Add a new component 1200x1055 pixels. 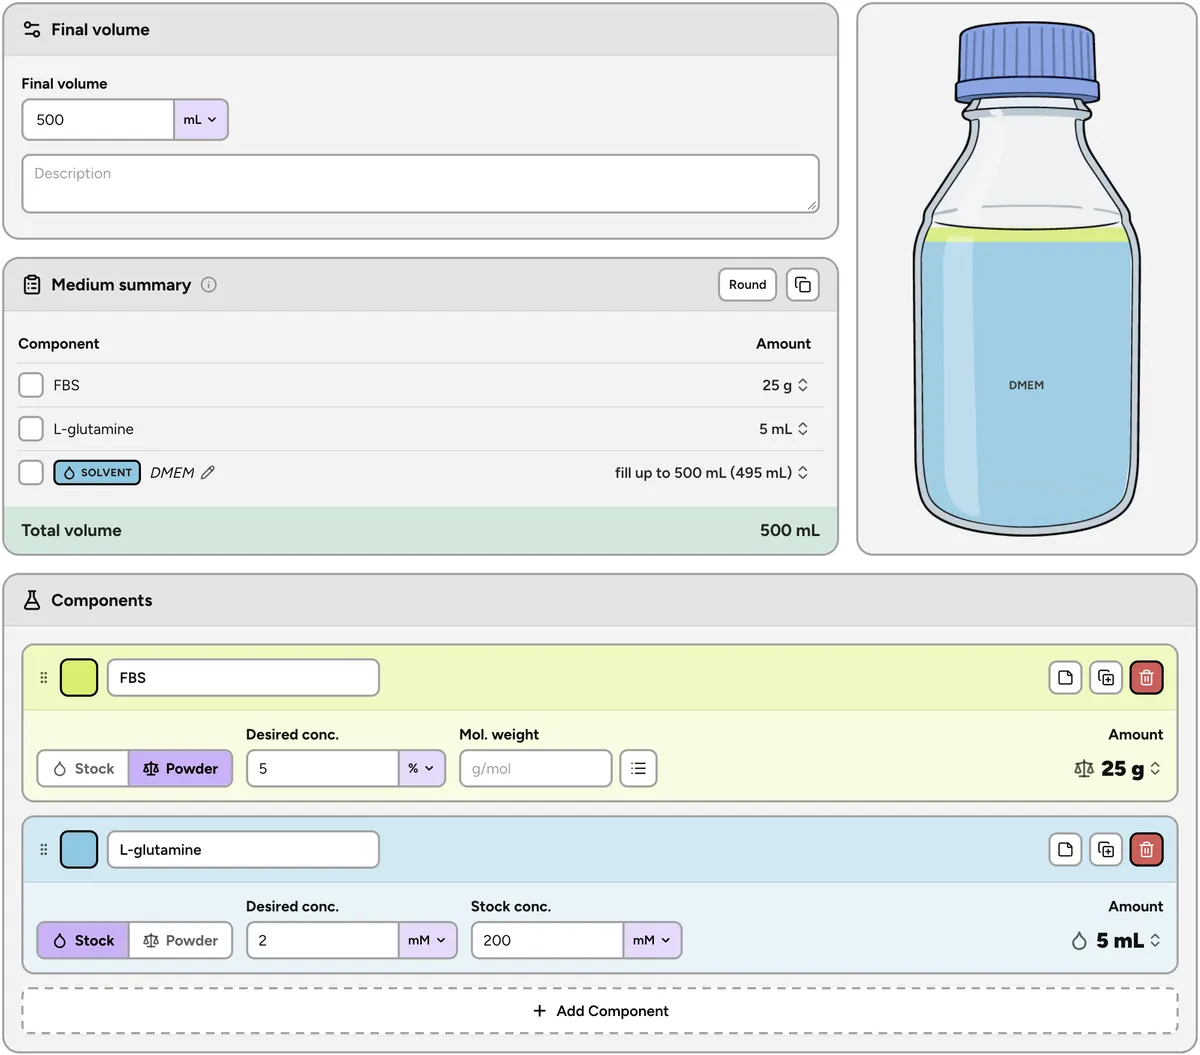600,1011
